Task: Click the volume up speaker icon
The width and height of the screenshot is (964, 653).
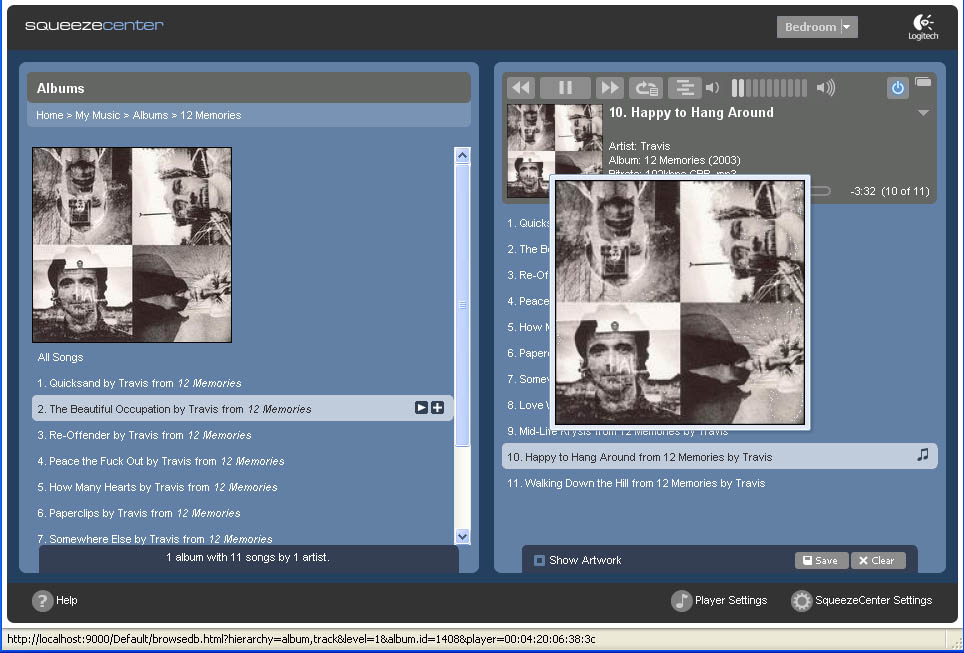Action: click(825, 88)
